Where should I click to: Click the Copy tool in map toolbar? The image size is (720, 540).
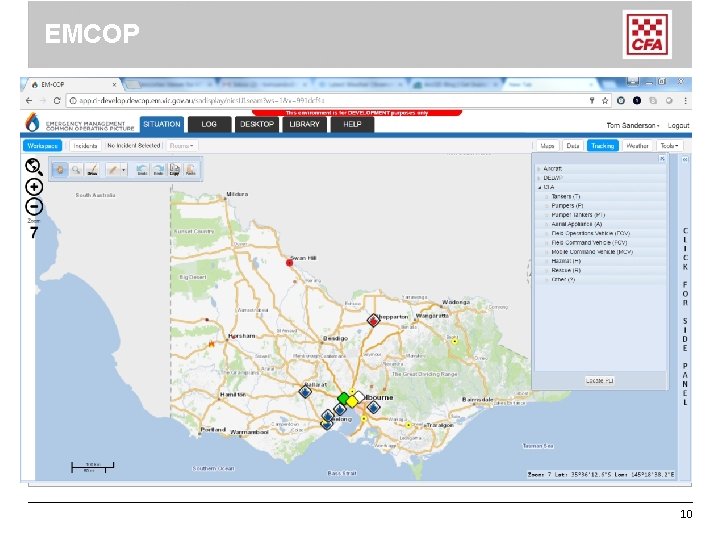pyautogui.click(x=174, y=170)
